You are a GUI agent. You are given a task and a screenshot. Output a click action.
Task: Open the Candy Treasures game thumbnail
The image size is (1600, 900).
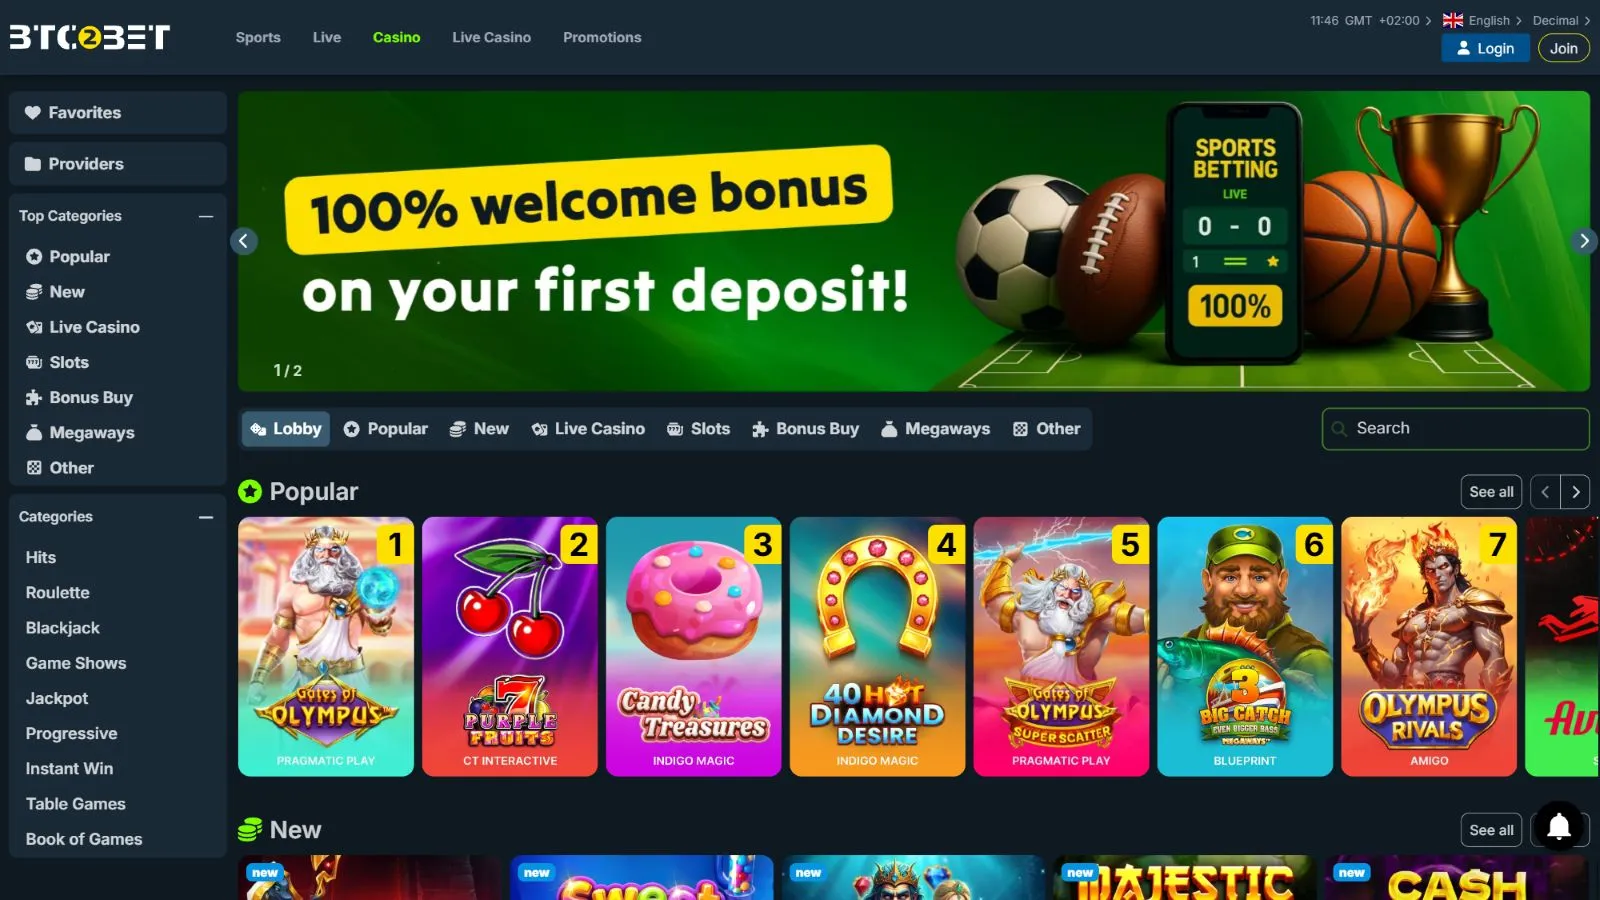pos(694,646)
